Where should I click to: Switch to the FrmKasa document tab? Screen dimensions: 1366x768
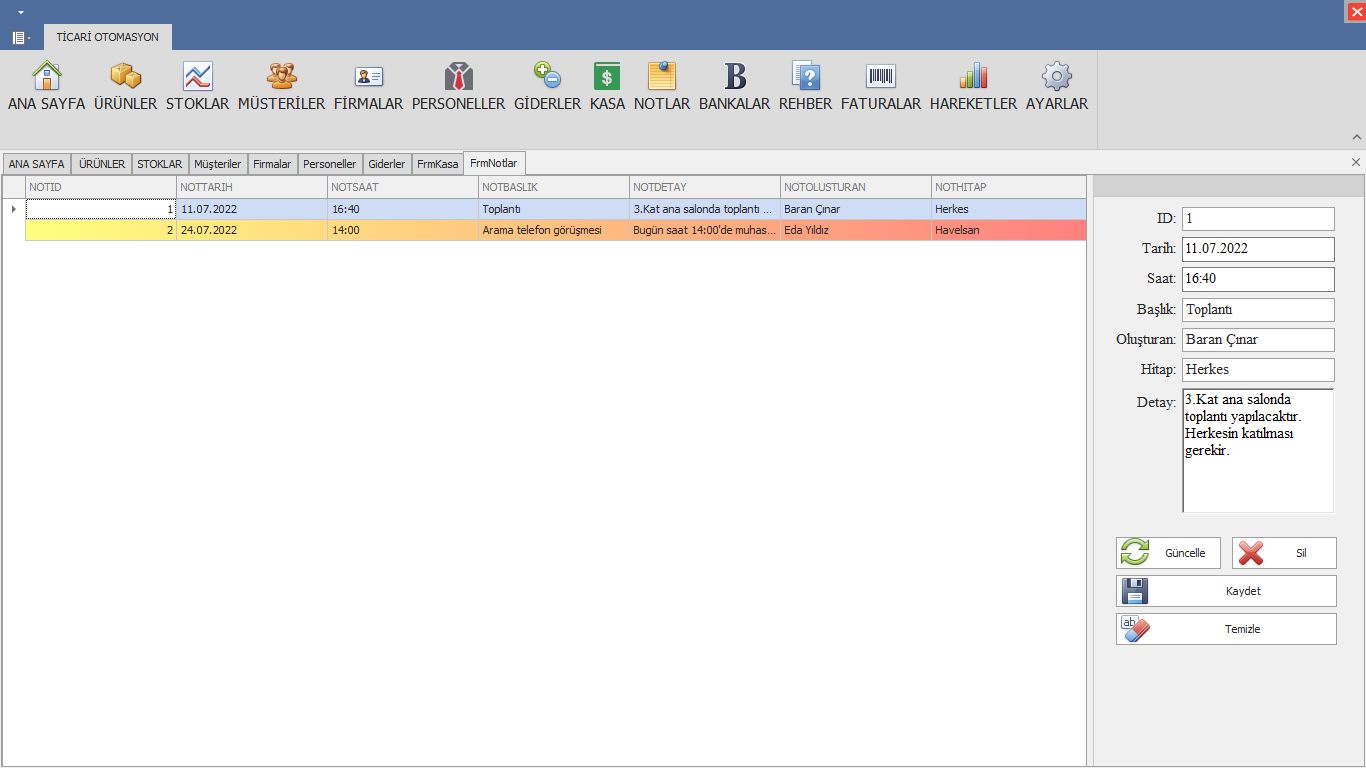coord(438,164)
